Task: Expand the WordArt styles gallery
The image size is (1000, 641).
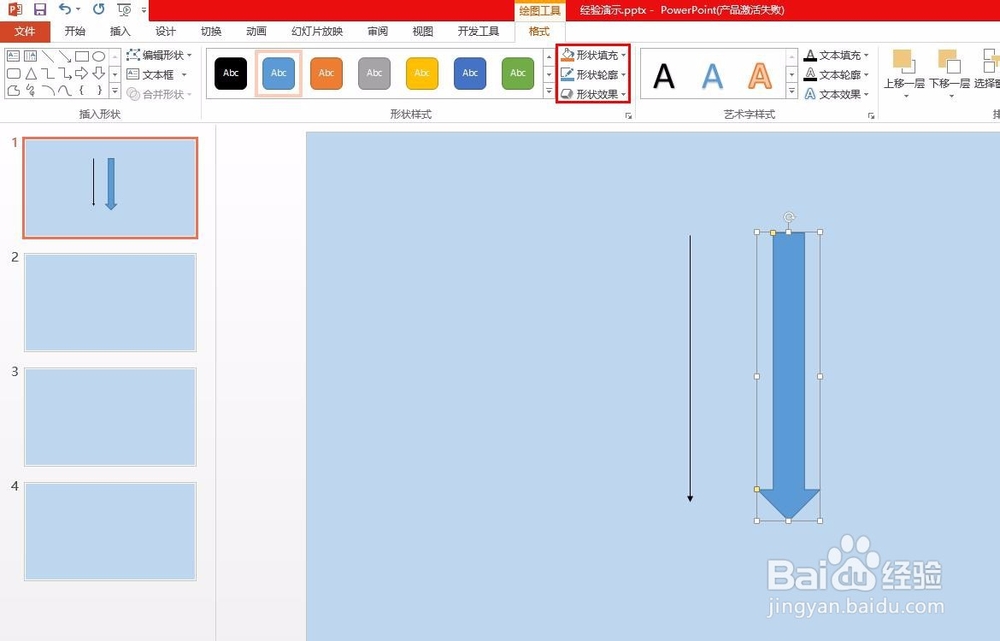Action: tap(791, 91)
